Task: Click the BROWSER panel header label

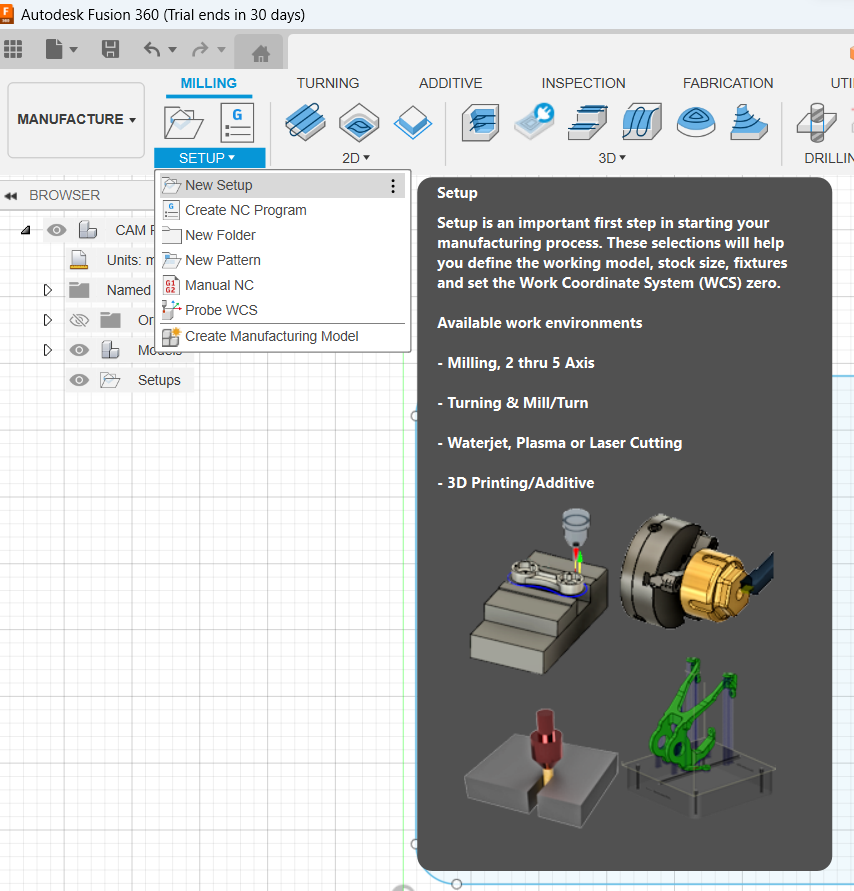Action: click(65, 195)
